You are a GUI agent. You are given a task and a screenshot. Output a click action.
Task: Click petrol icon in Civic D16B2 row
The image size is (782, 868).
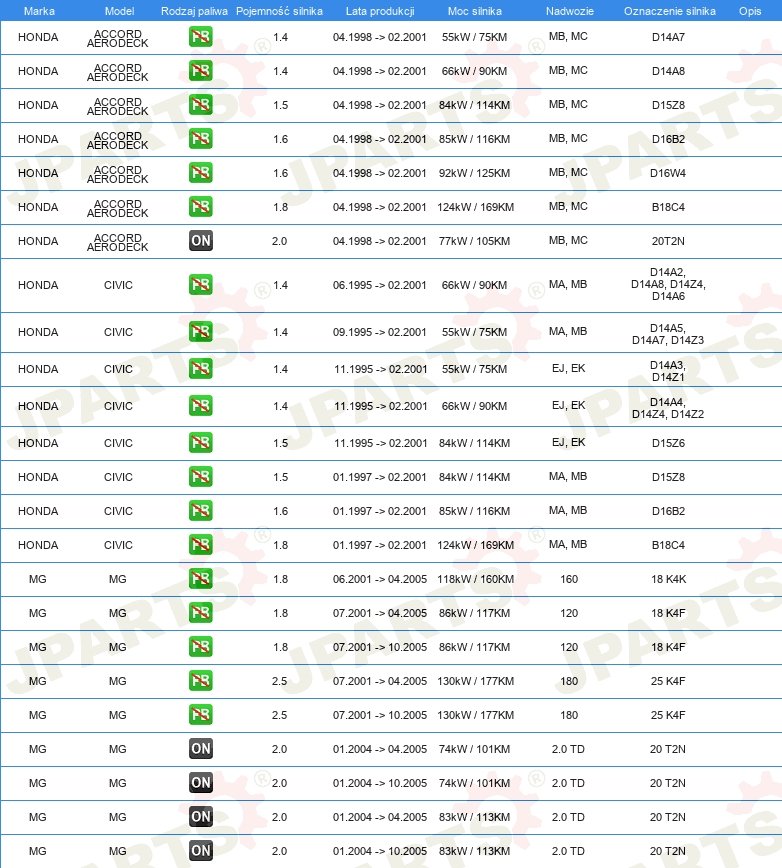point(200,511)
